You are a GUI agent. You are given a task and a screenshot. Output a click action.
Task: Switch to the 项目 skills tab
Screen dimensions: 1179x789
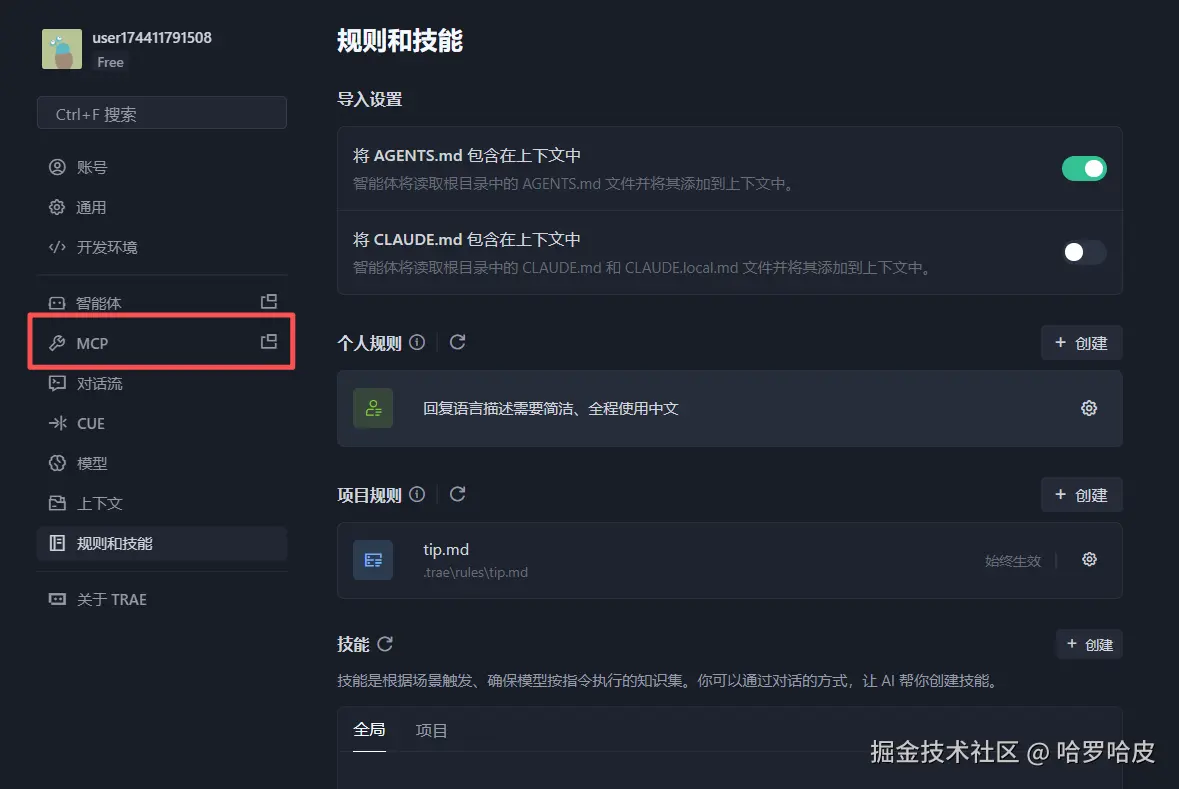[x=432, y=730]
